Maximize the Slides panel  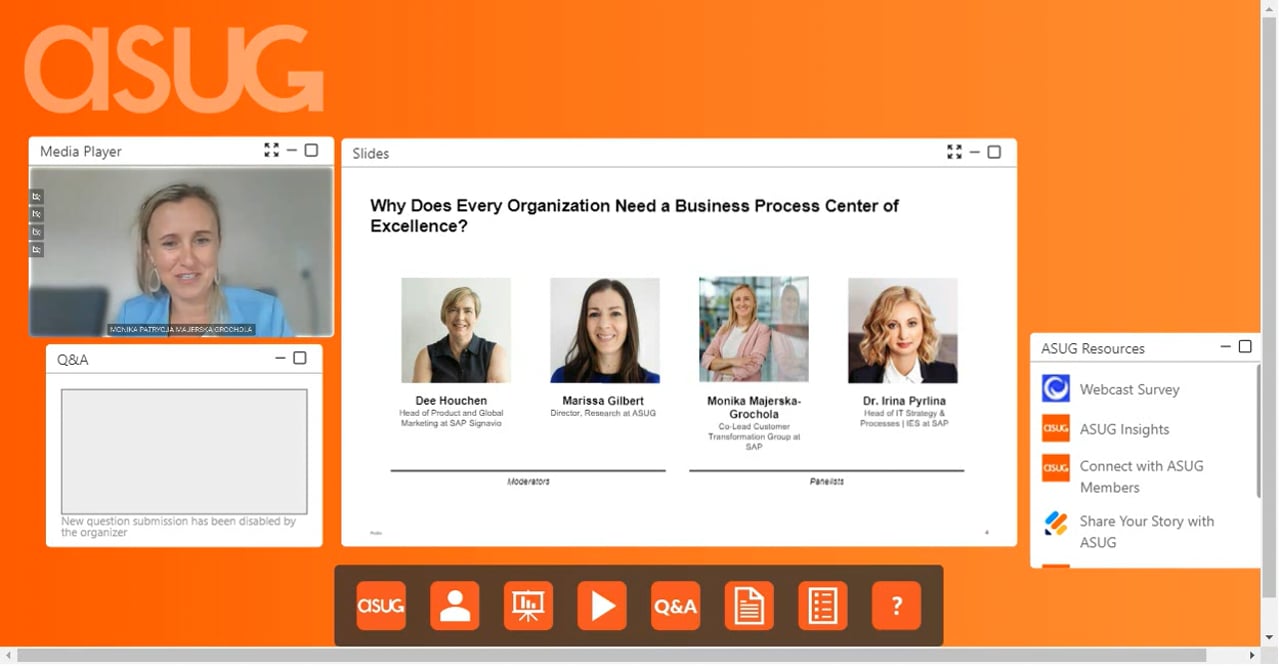994,152
